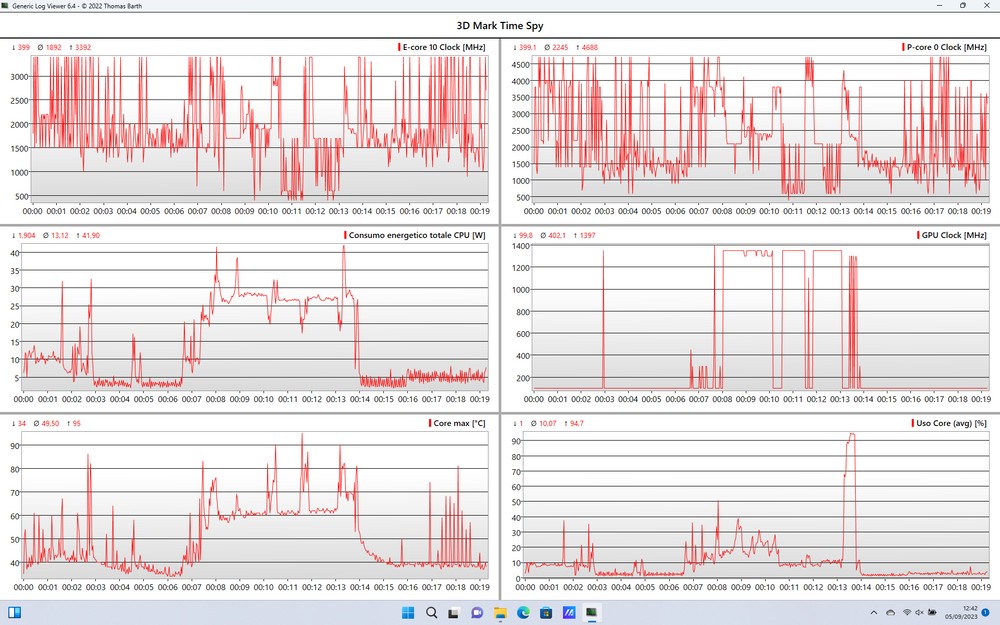1000x625 pixels.
Task: Open Task View on the taskbar
Action: tap(453, 613)
